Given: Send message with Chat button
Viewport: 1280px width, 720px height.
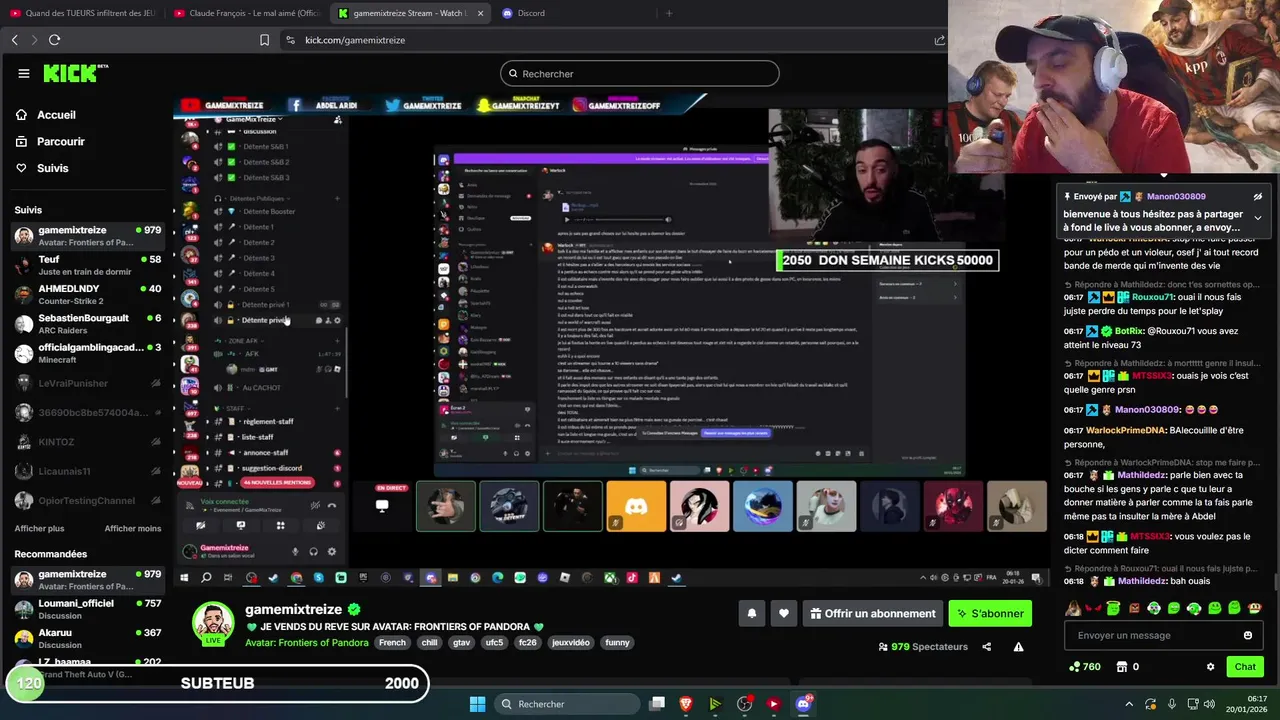Looking at the screenshot, I should [1245, 667].
